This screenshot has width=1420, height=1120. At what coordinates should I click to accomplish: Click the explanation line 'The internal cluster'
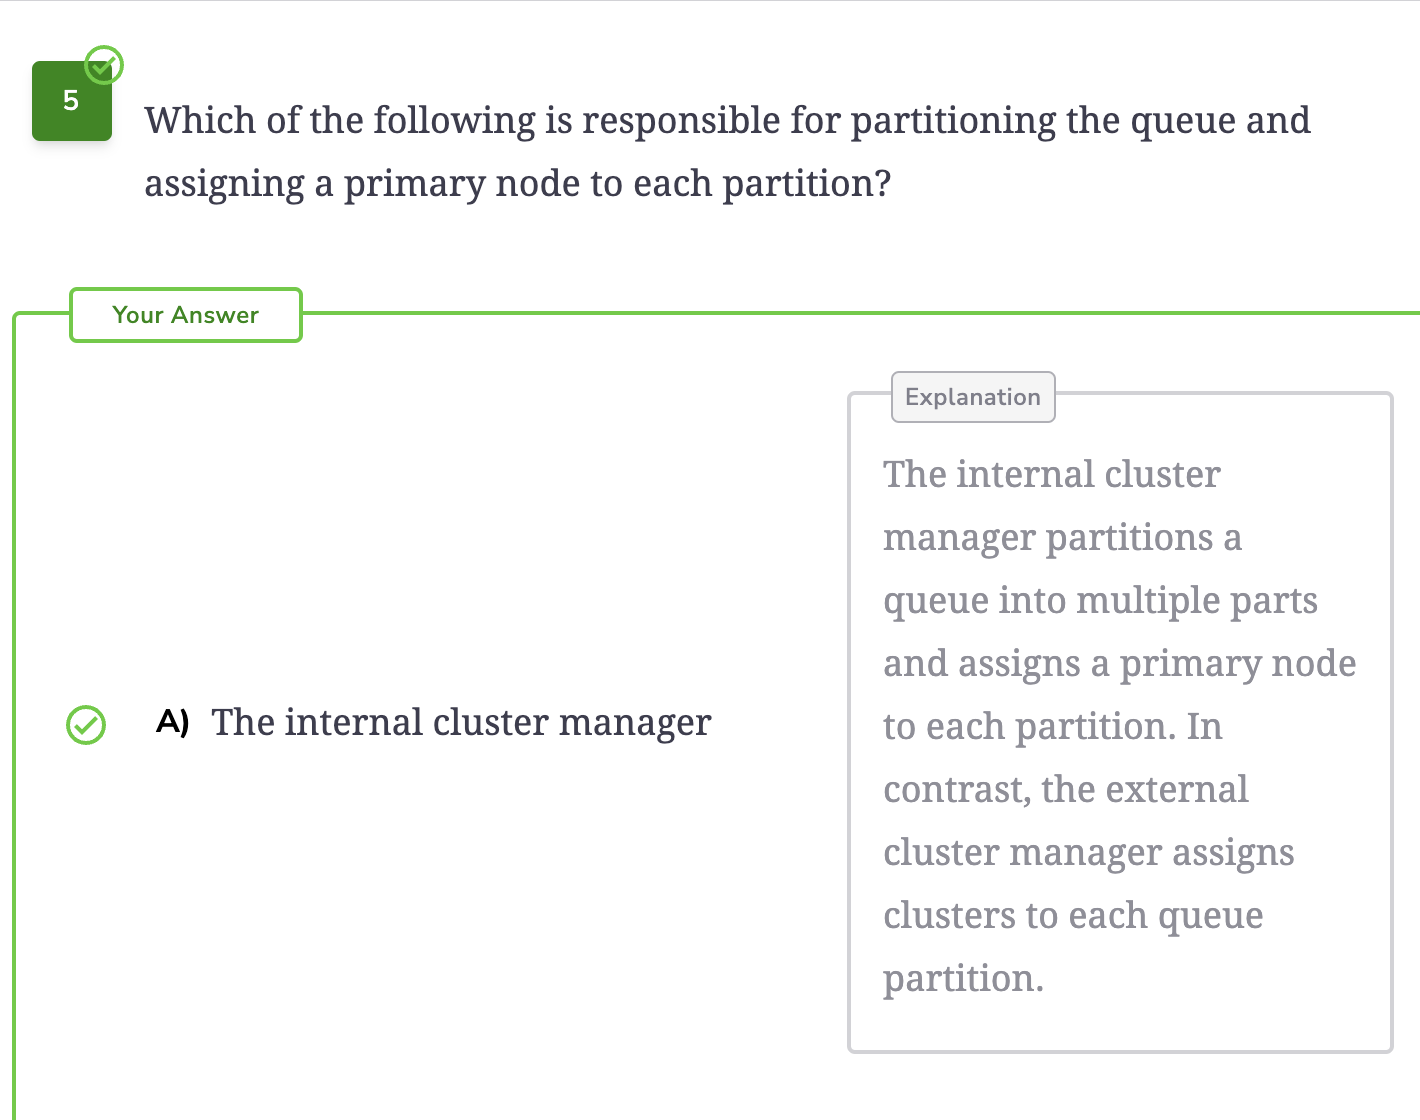click(1052, 474)
